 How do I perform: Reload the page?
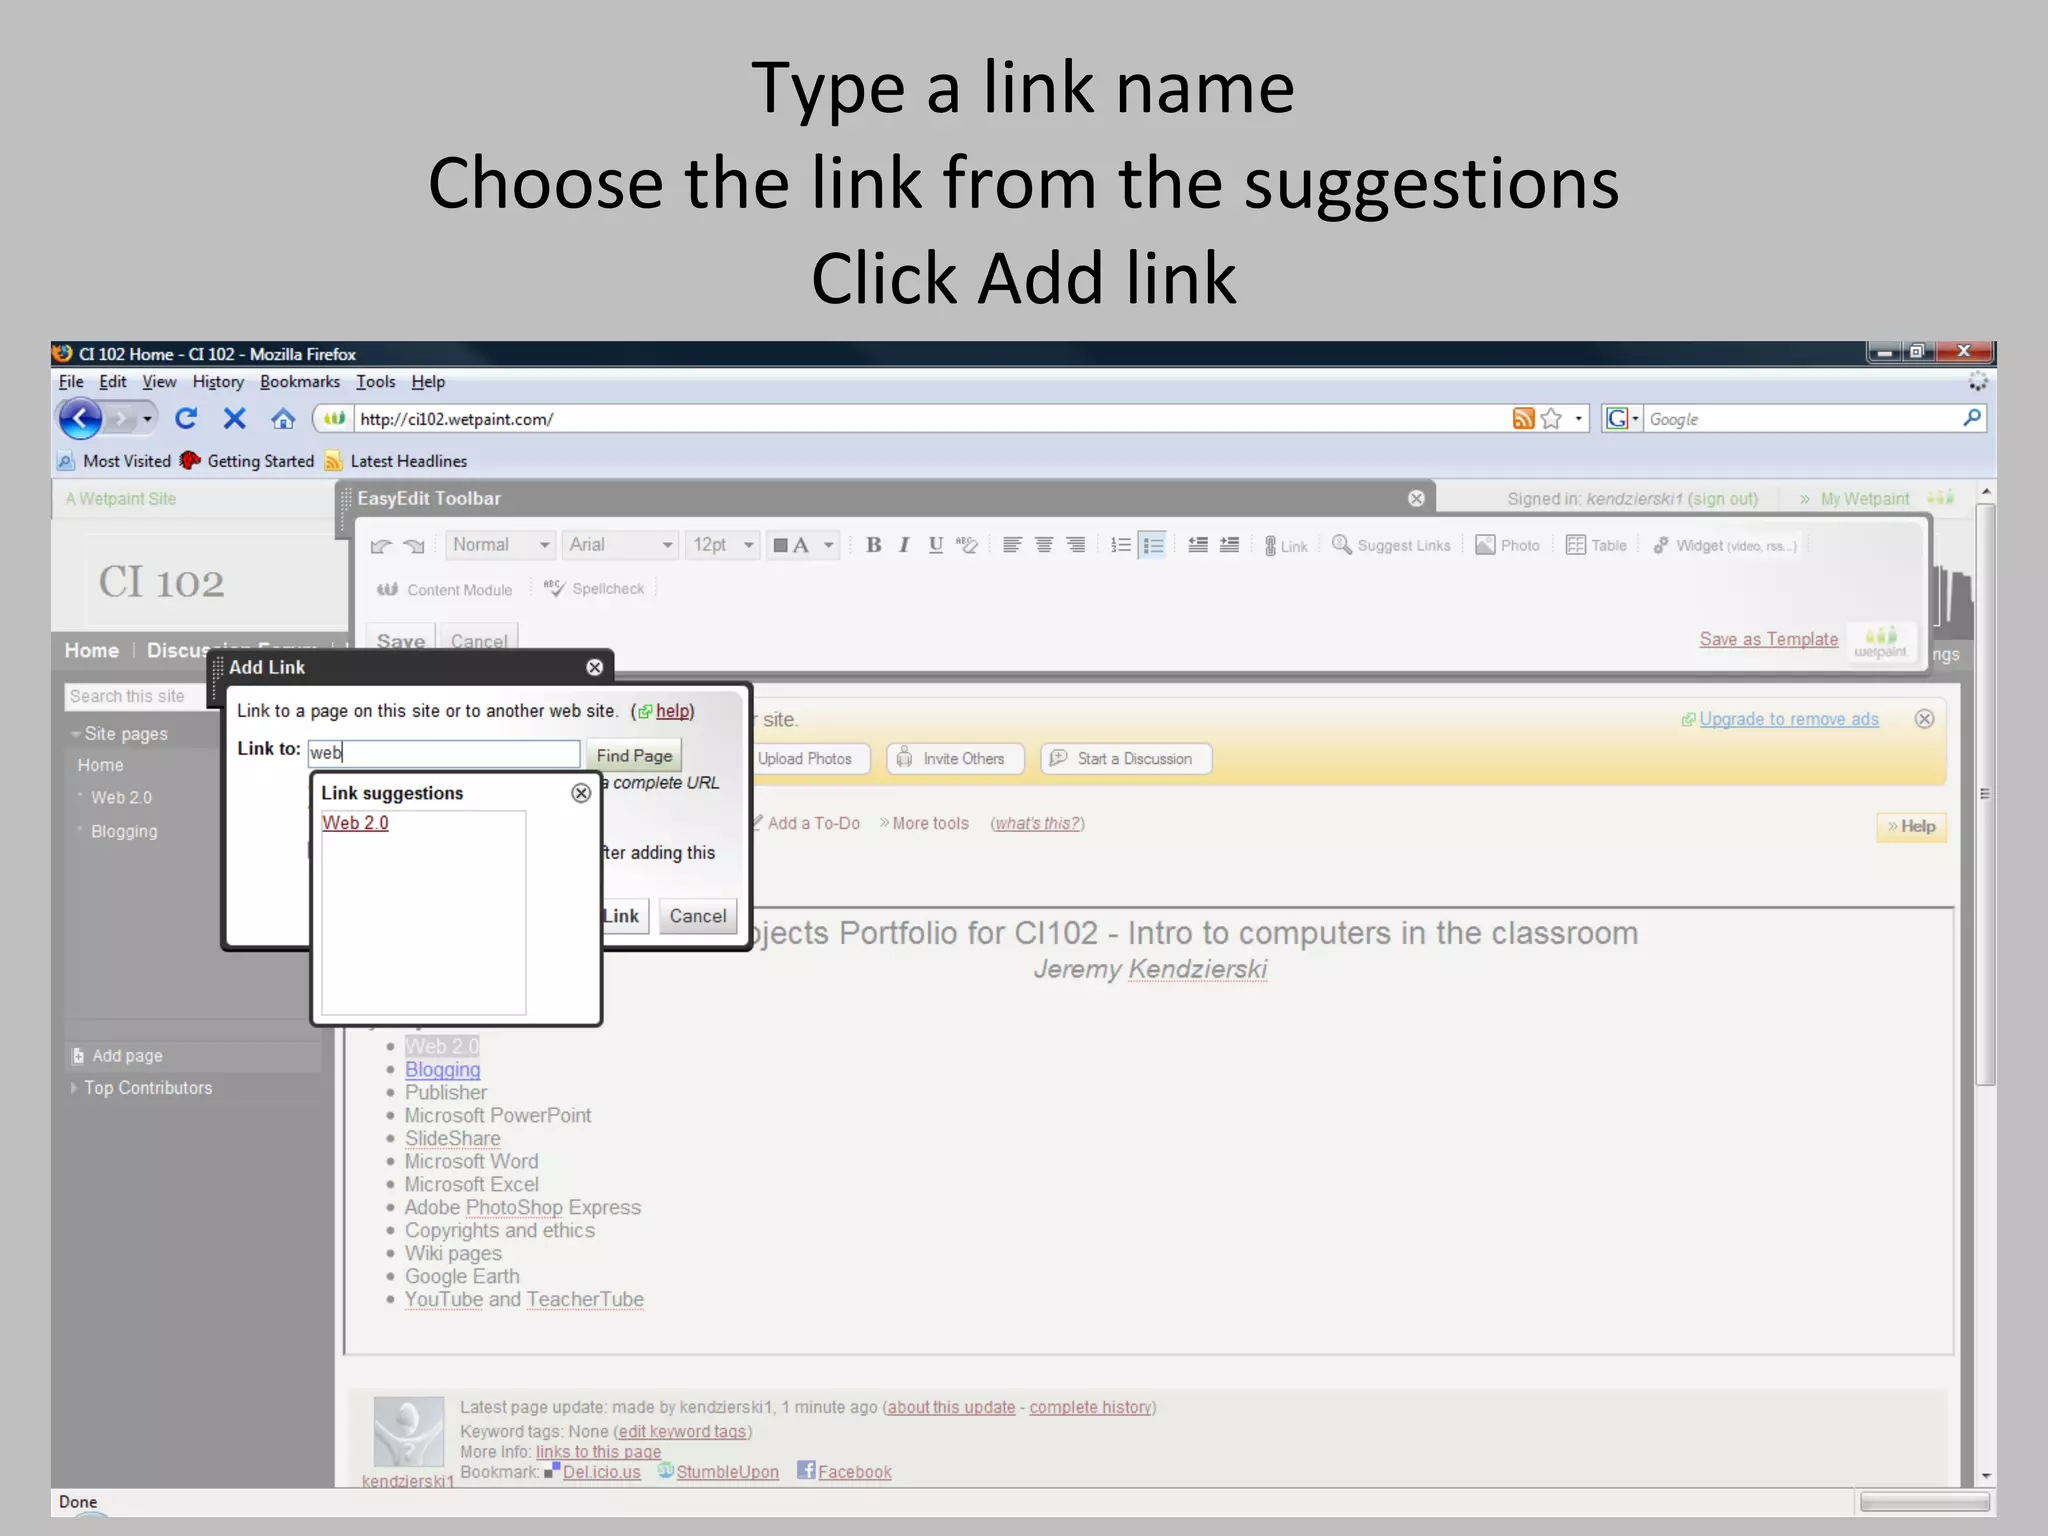click(x=186, y=418)
